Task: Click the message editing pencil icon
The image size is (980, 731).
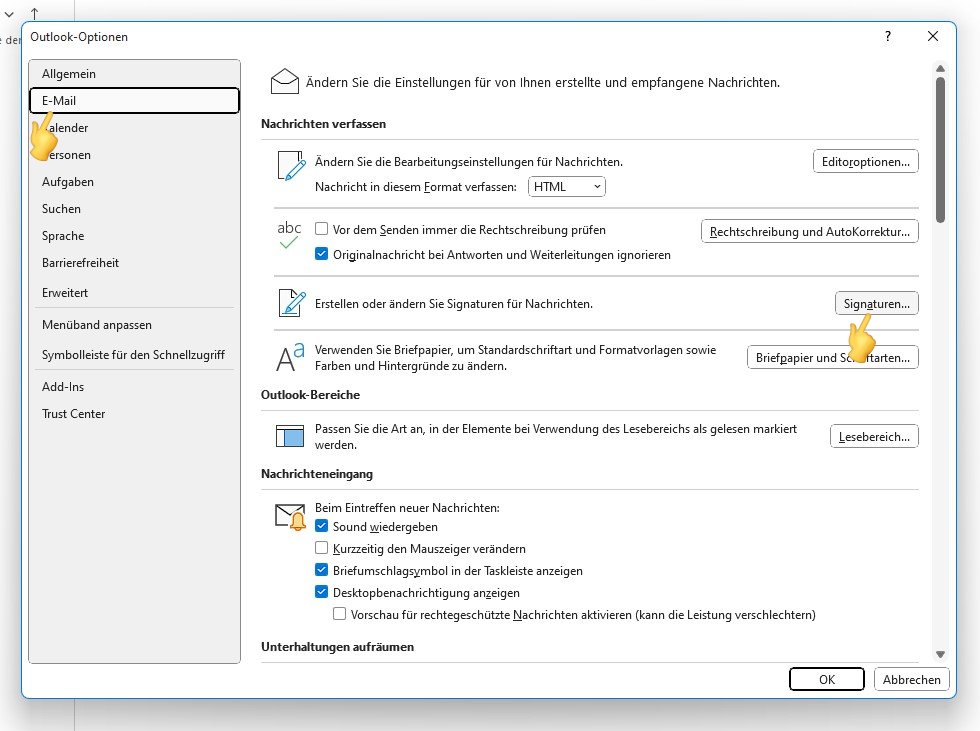Action: (x=290, y=167)
